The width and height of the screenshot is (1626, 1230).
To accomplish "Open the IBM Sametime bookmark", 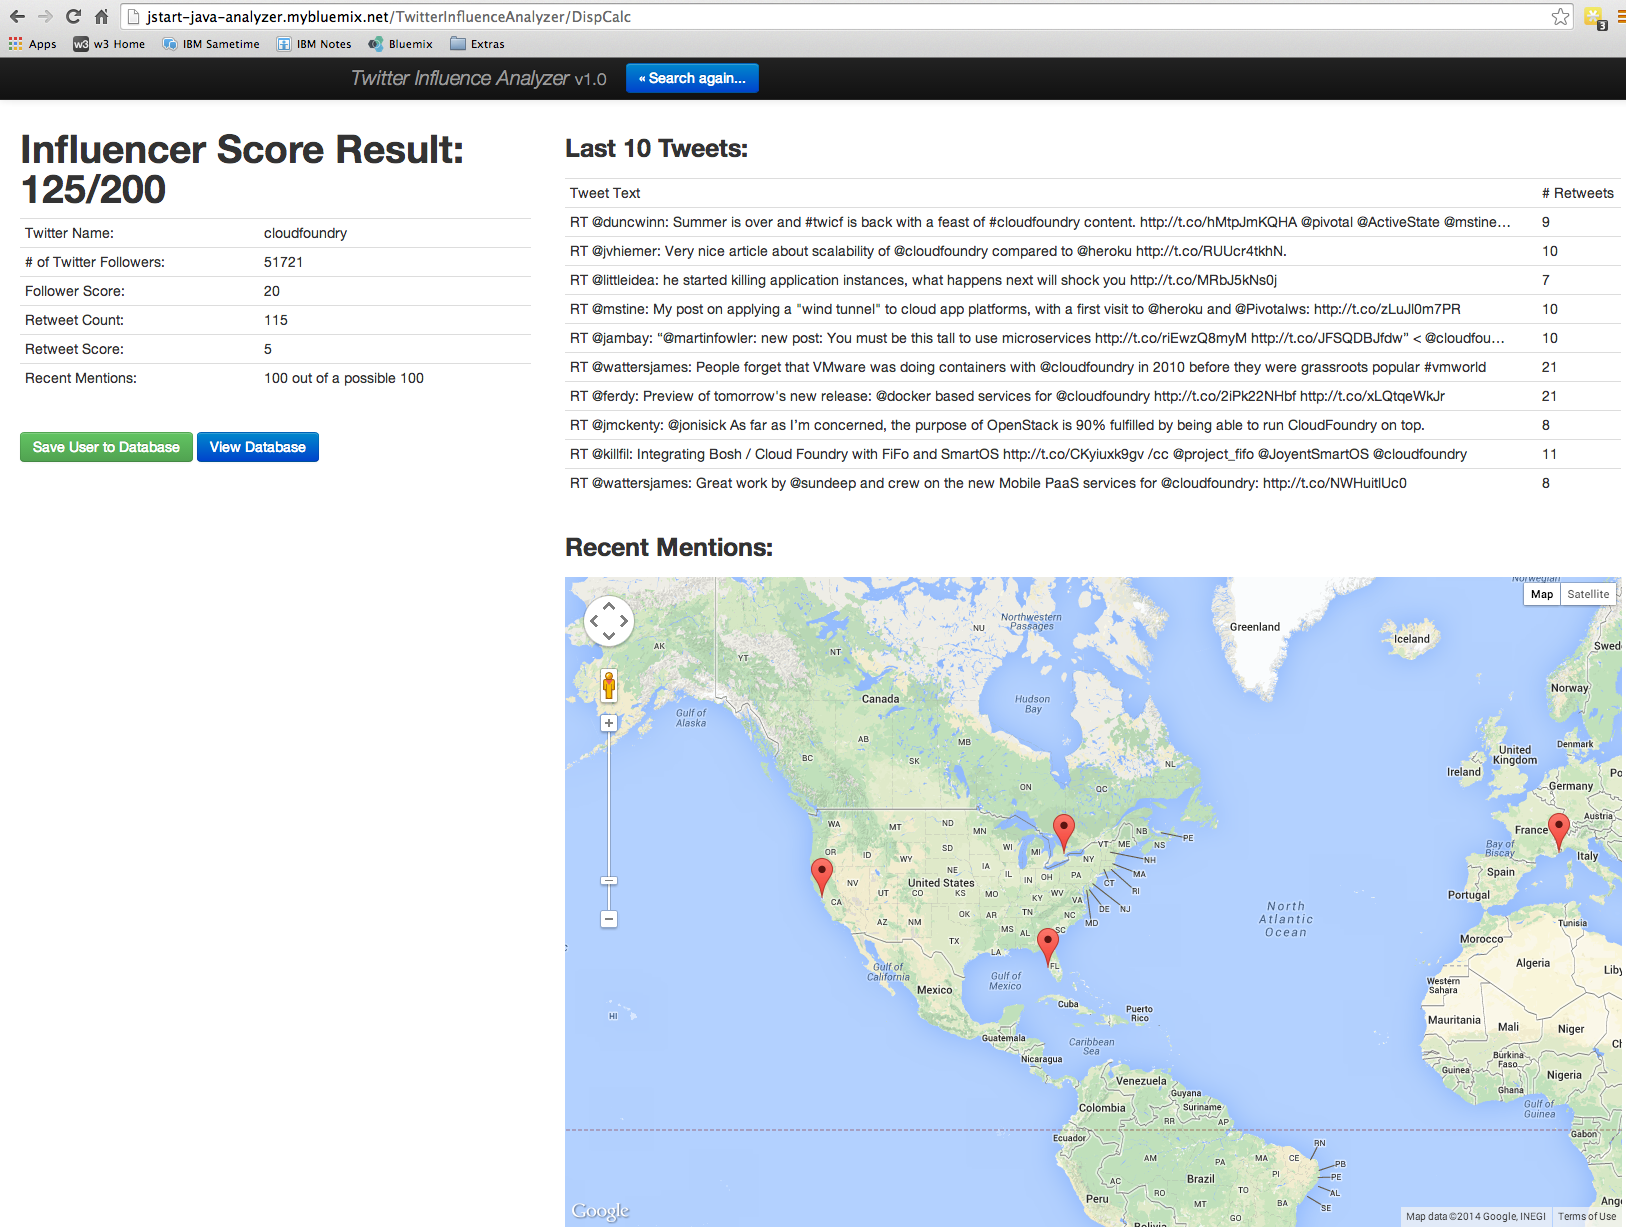I will (x=211, y=44).
